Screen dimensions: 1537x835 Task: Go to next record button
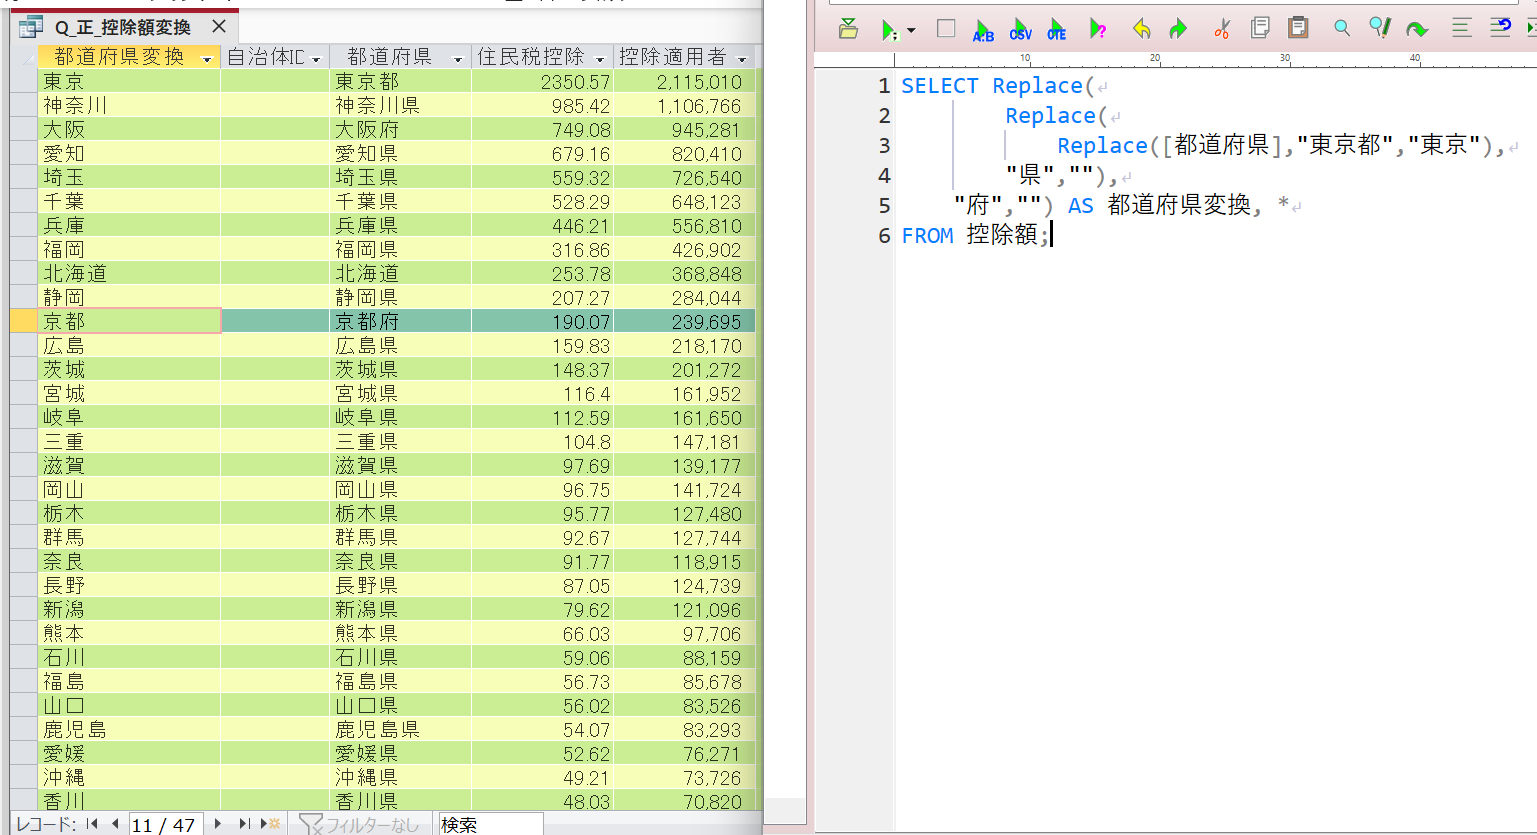[x=218, y=824]
